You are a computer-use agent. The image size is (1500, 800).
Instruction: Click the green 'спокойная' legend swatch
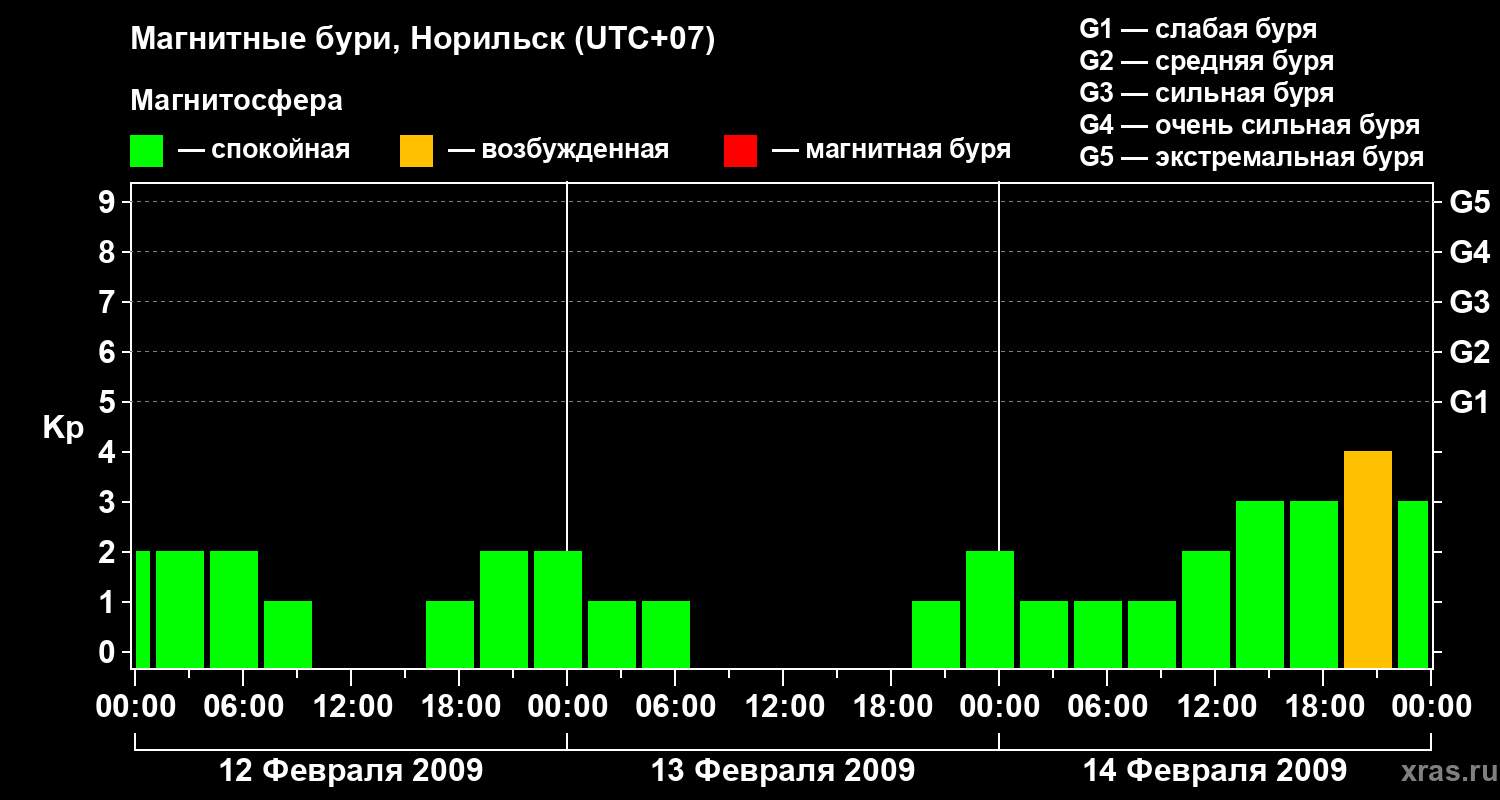pos(146,151)
